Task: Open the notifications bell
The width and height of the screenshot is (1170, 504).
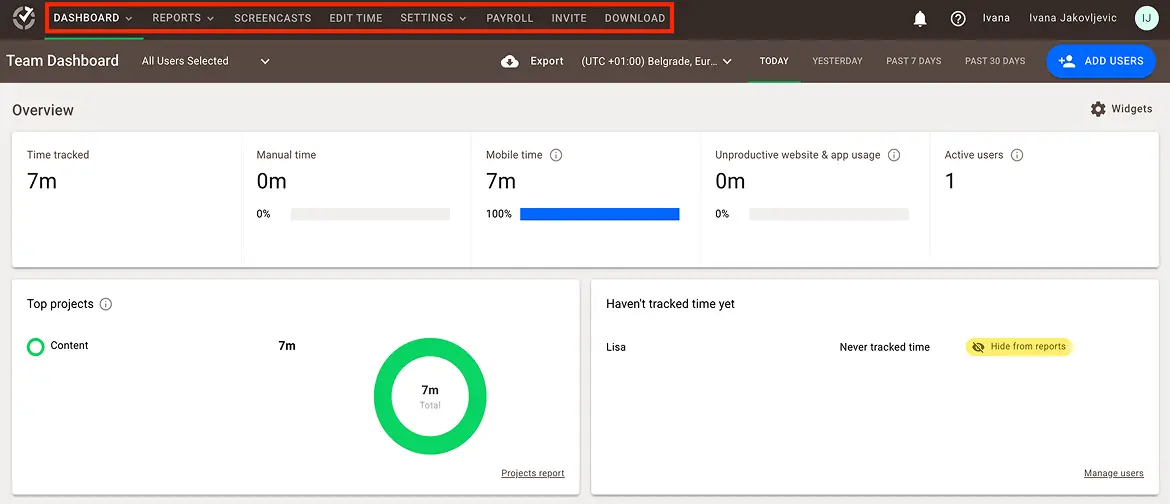Action: pos(920,18)
